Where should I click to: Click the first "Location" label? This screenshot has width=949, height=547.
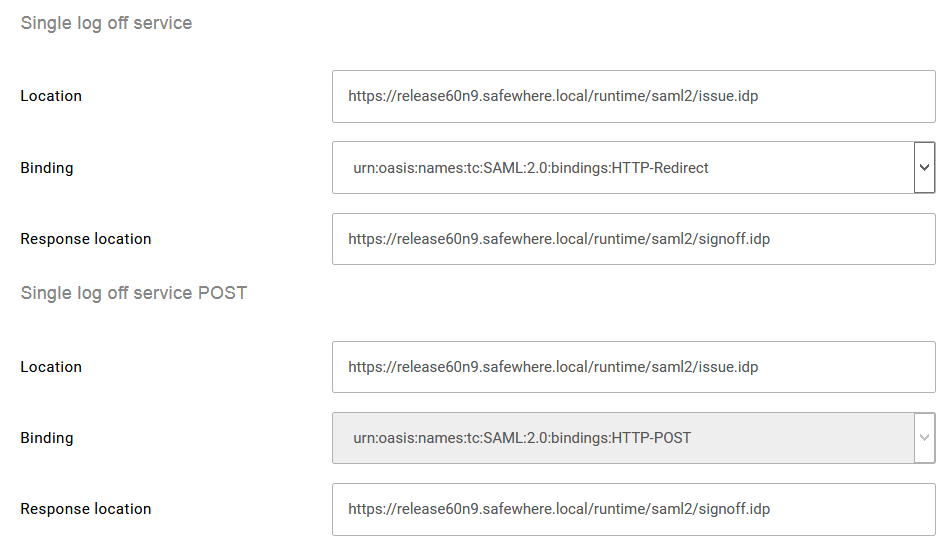(51, 96)
